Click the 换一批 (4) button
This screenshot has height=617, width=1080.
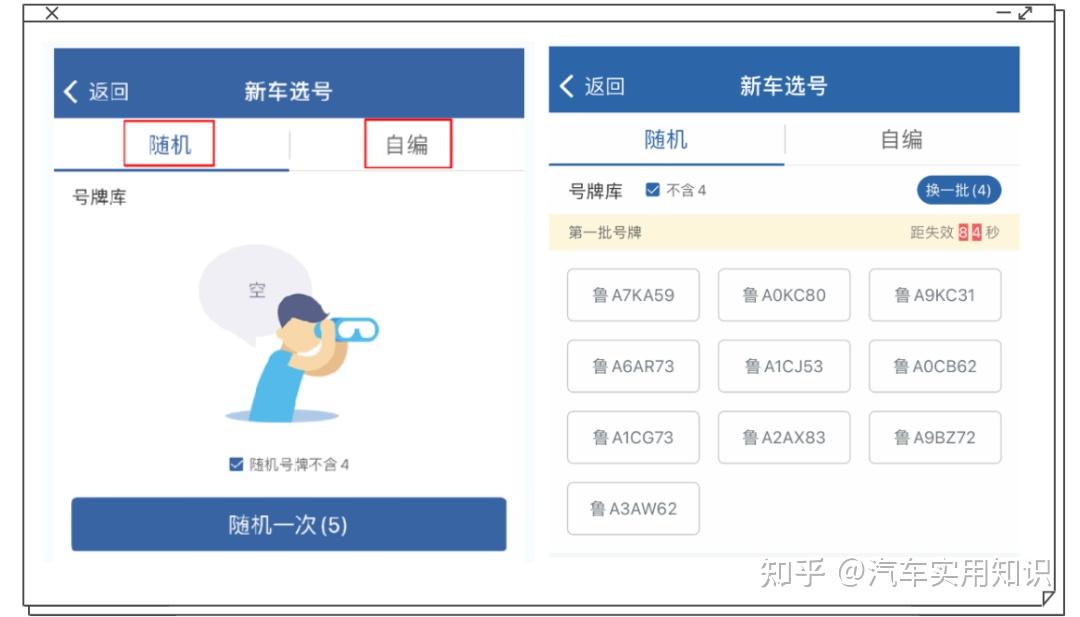tap(958, 190)
